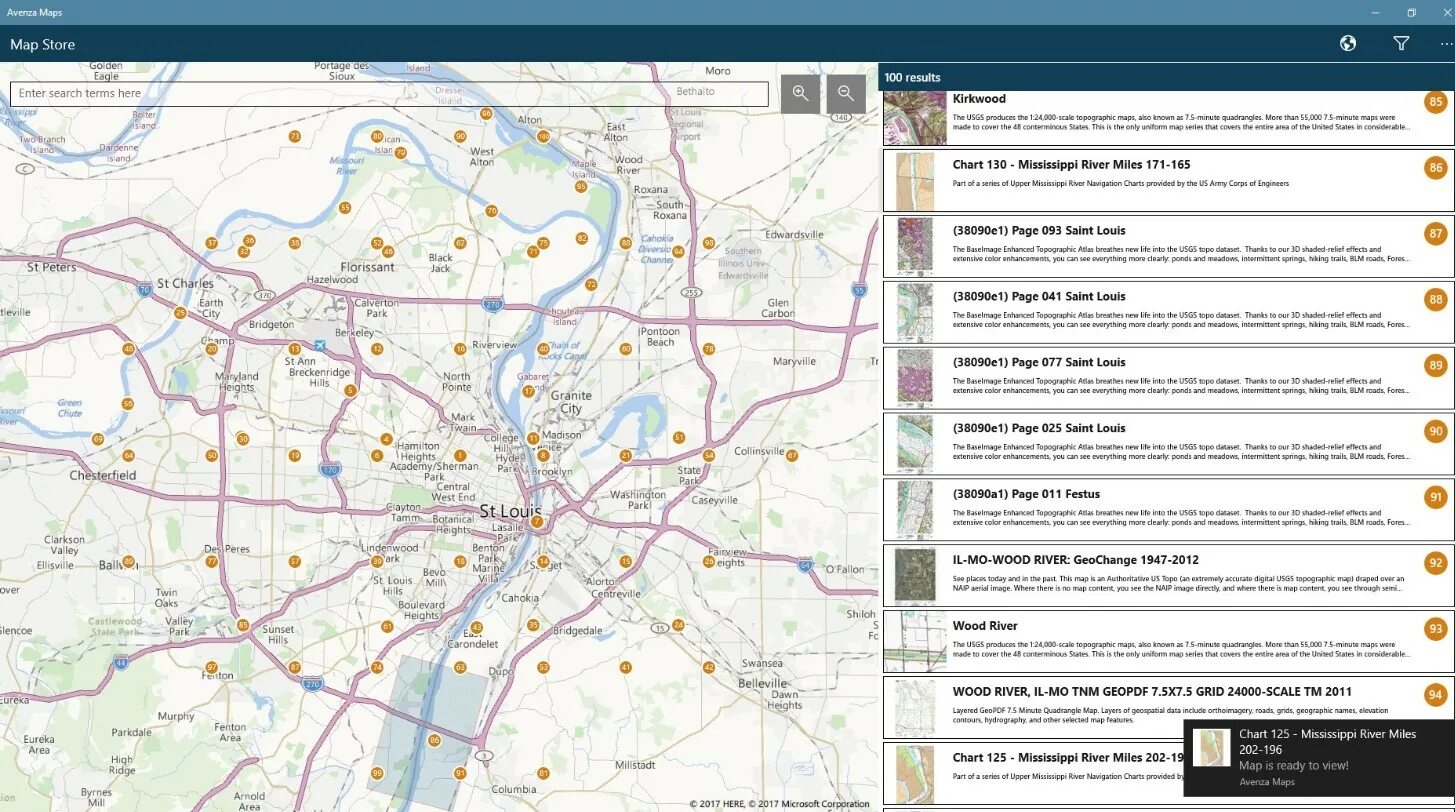Select map marker 60 near Pontoon Beach
This screenshot has width=1455, height=812.
tap(626, 349)
